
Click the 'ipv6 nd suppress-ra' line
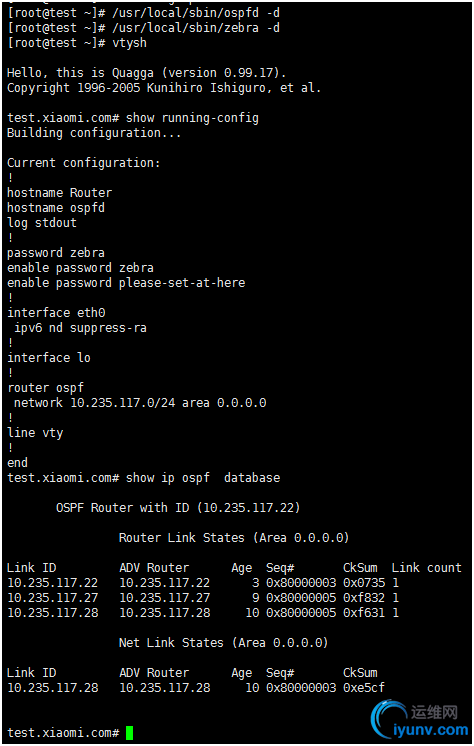click(x=80, y=328)
